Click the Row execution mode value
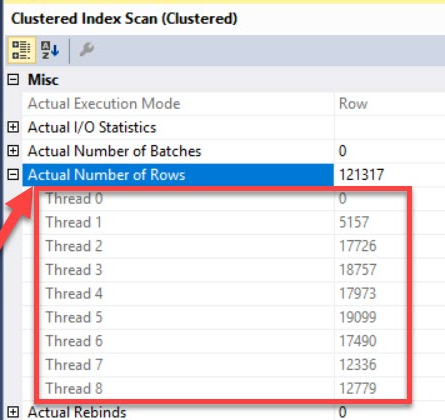 (x=353, y=104)
